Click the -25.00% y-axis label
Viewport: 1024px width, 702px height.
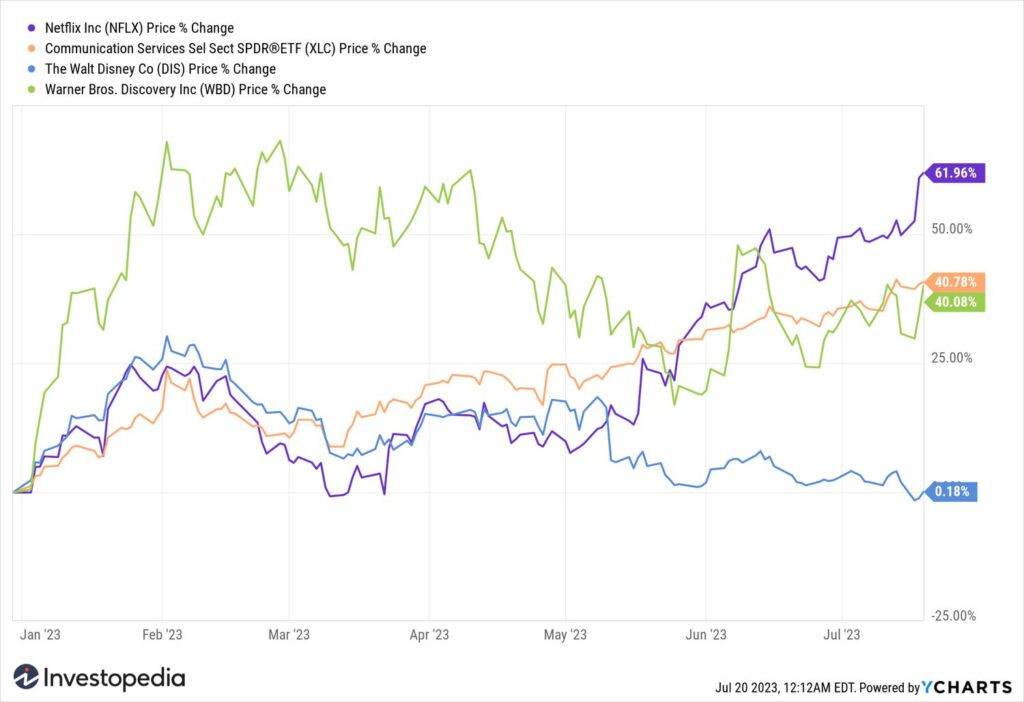953,616
